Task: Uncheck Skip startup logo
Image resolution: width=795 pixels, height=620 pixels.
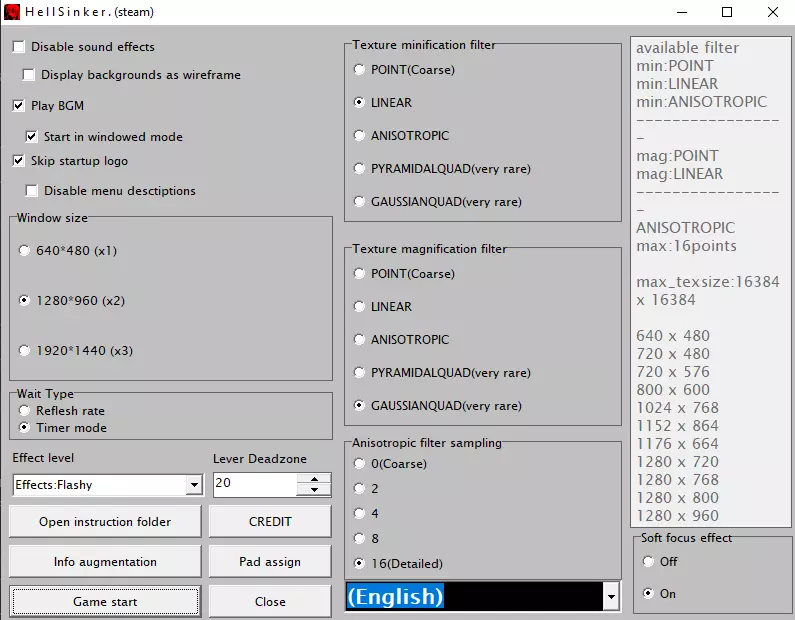Action: pos(18,161)
